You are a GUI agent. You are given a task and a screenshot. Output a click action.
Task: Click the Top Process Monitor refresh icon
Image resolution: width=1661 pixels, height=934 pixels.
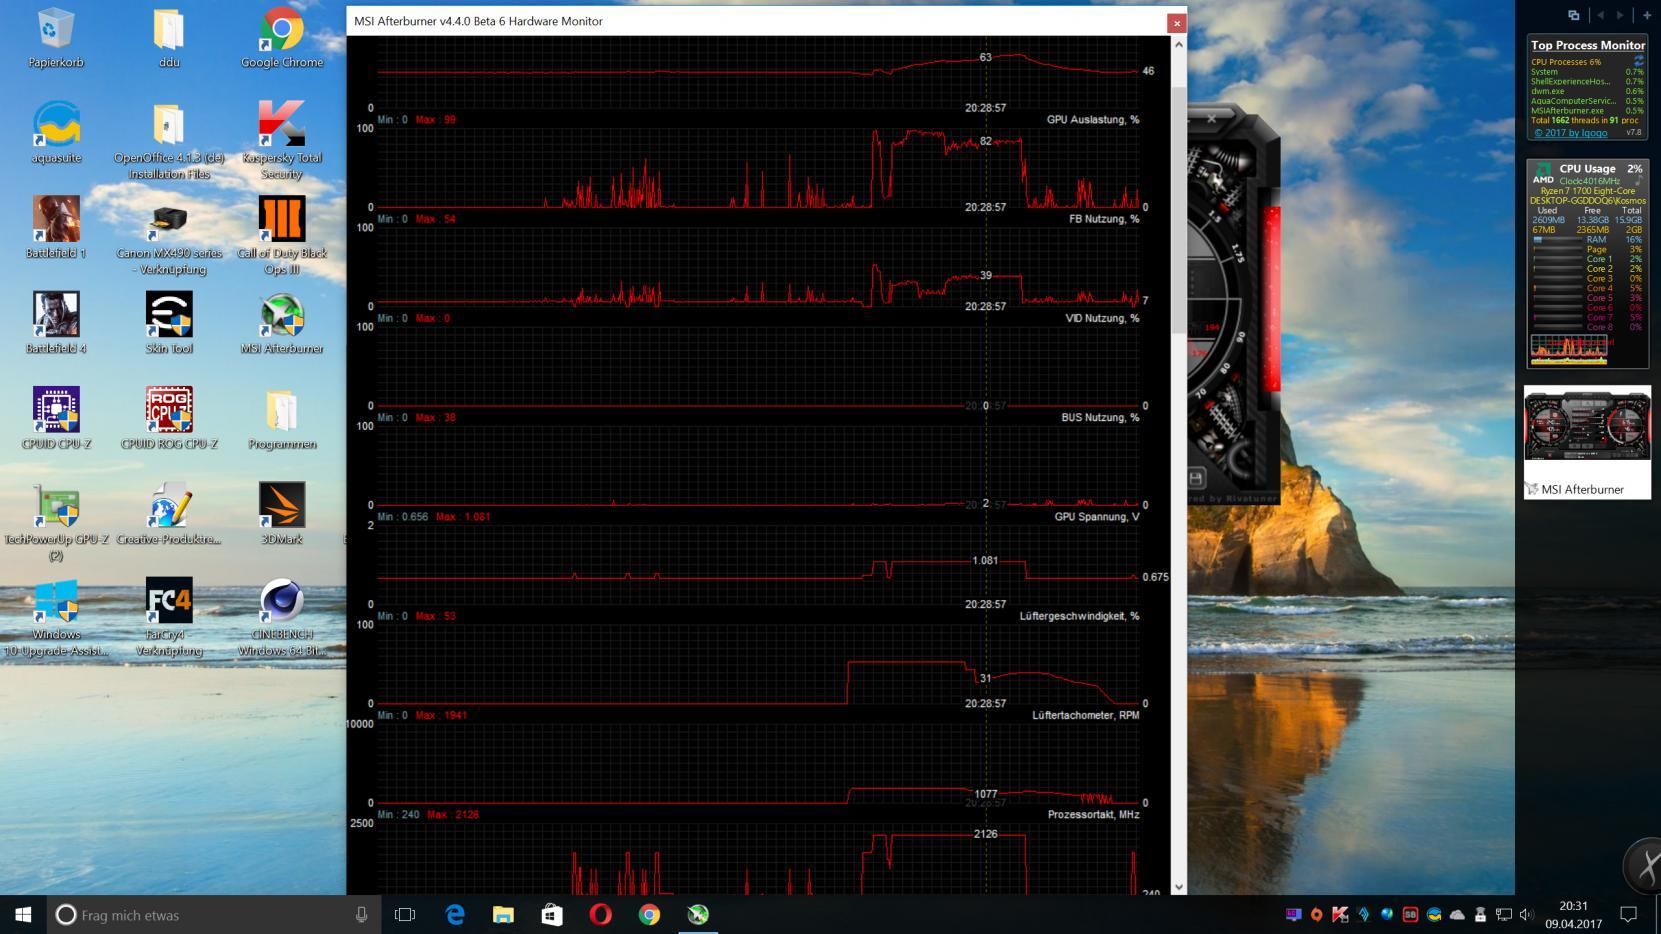click(1638, 61)
